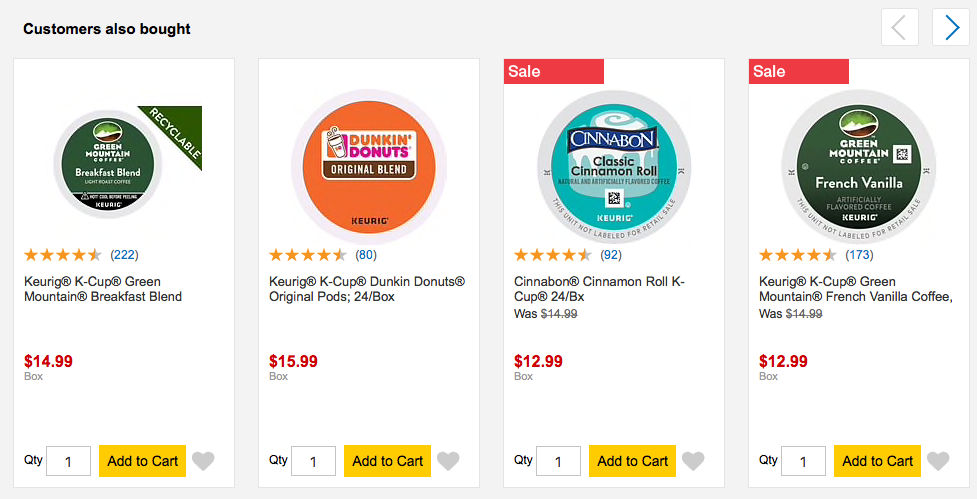Favorite French Vanilla Coffee heart icon
The height and width of the screenshot is (499, 977).
[x=938, y=461]
